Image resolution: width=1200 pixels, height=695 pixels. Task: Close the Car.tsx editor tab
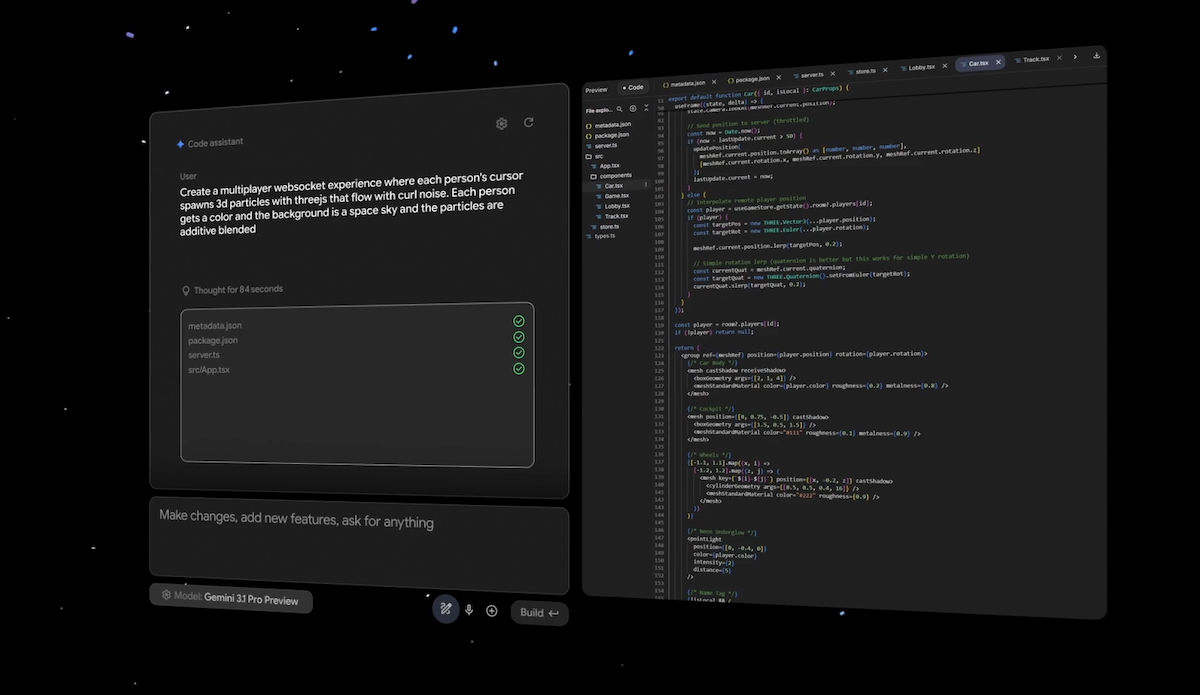point(998,62)
